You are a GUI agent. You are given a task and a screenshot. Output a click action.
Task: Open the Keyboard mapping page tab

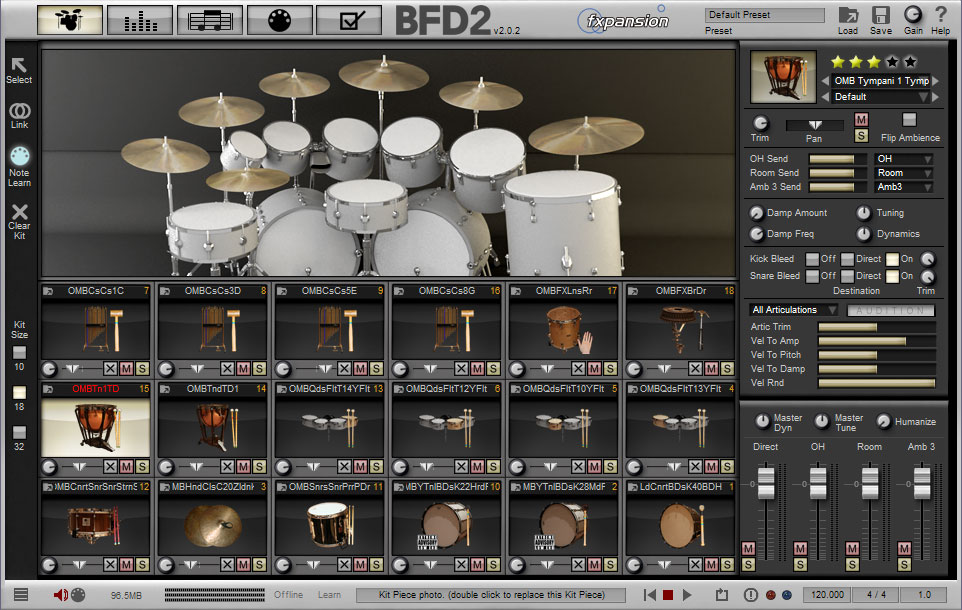279,20
